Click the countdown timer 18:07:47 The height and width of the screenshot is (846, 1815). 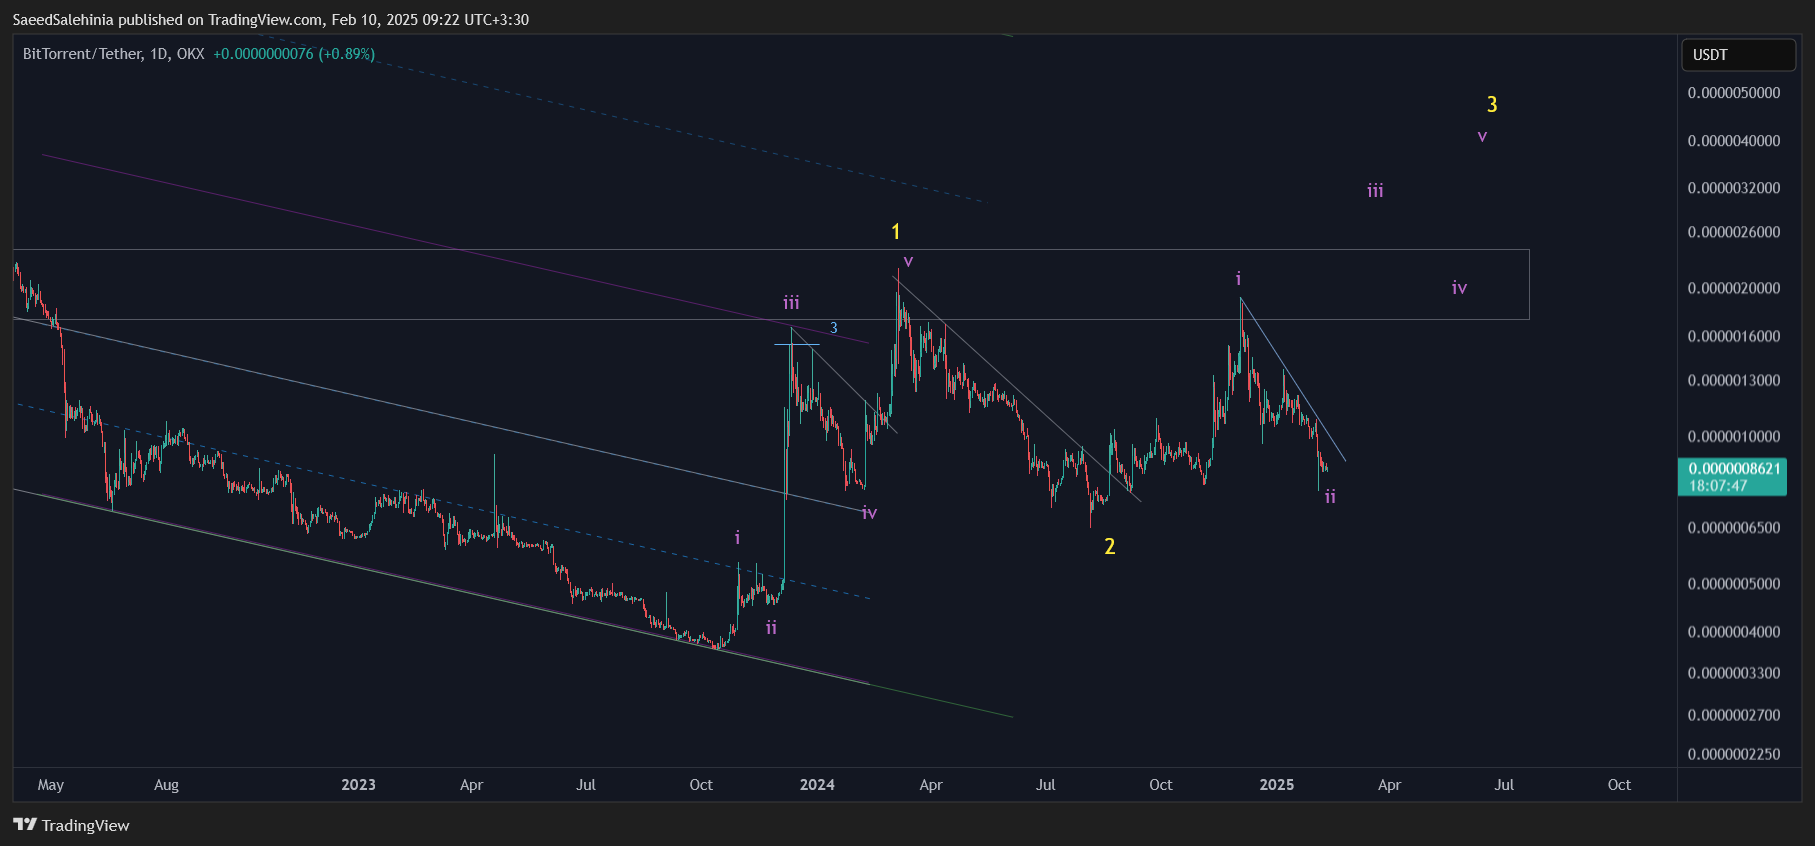click(x=1718, y=486)
